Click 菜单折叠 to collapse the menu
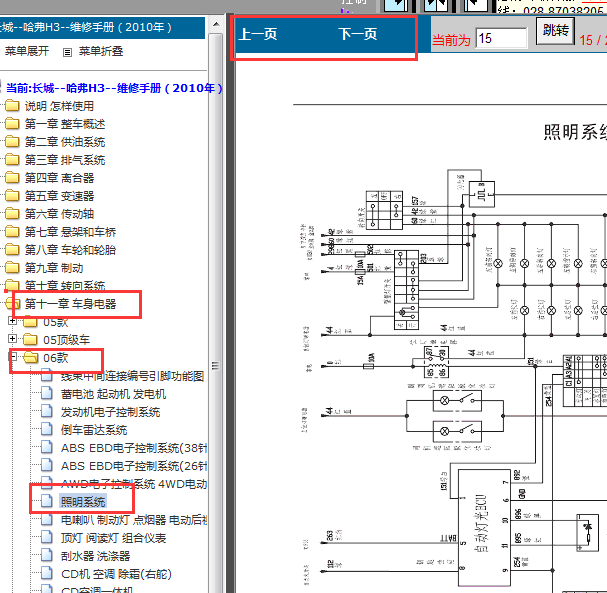The height and width of the screenshot is (593, 607). coord(101,51)
